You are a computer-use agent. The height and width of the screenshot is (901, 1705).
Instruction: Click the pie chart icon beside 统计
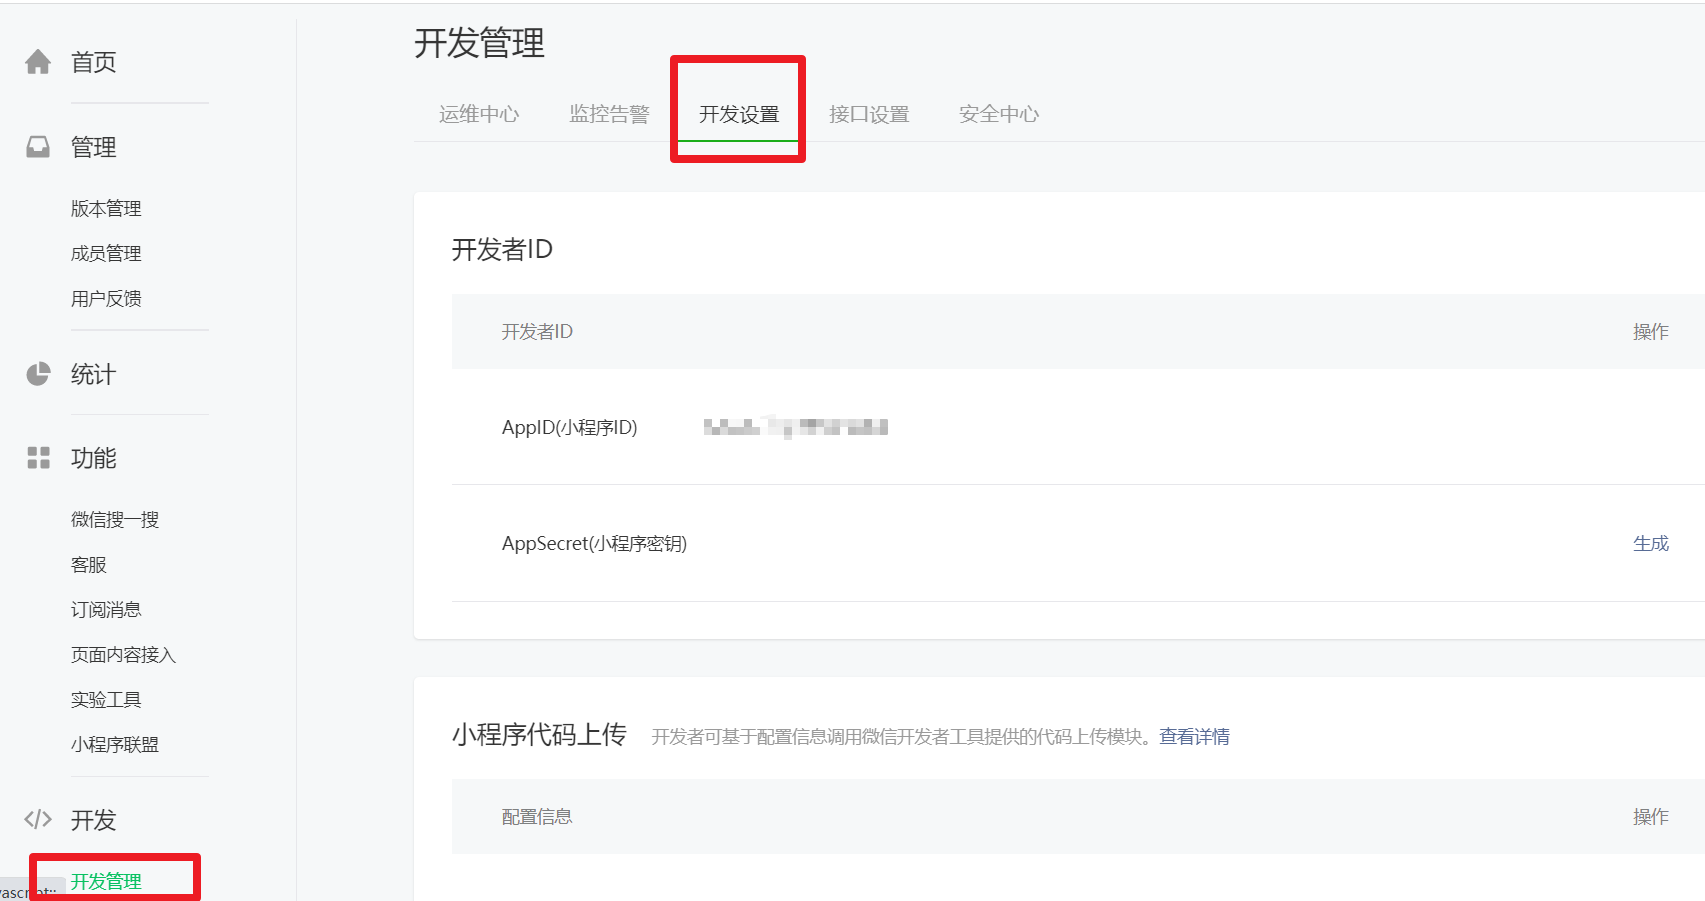(x=38, y=374)
